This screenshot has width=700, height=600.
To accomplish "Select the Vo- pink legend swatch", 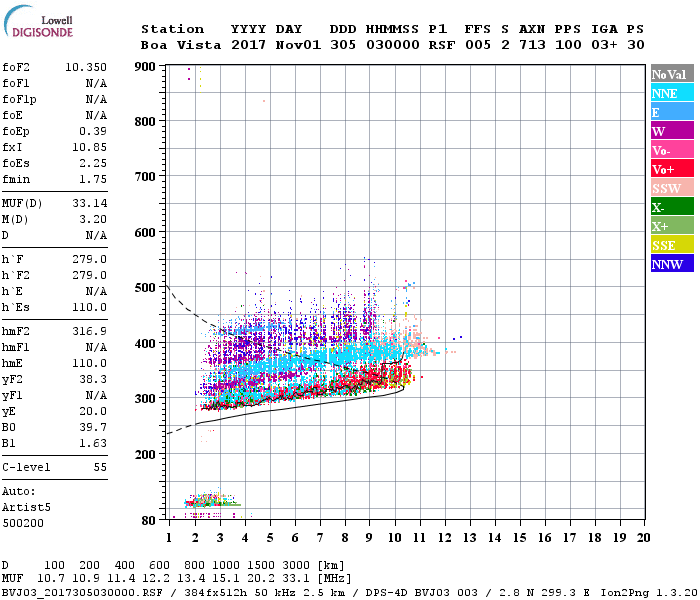I will [672, 150].
